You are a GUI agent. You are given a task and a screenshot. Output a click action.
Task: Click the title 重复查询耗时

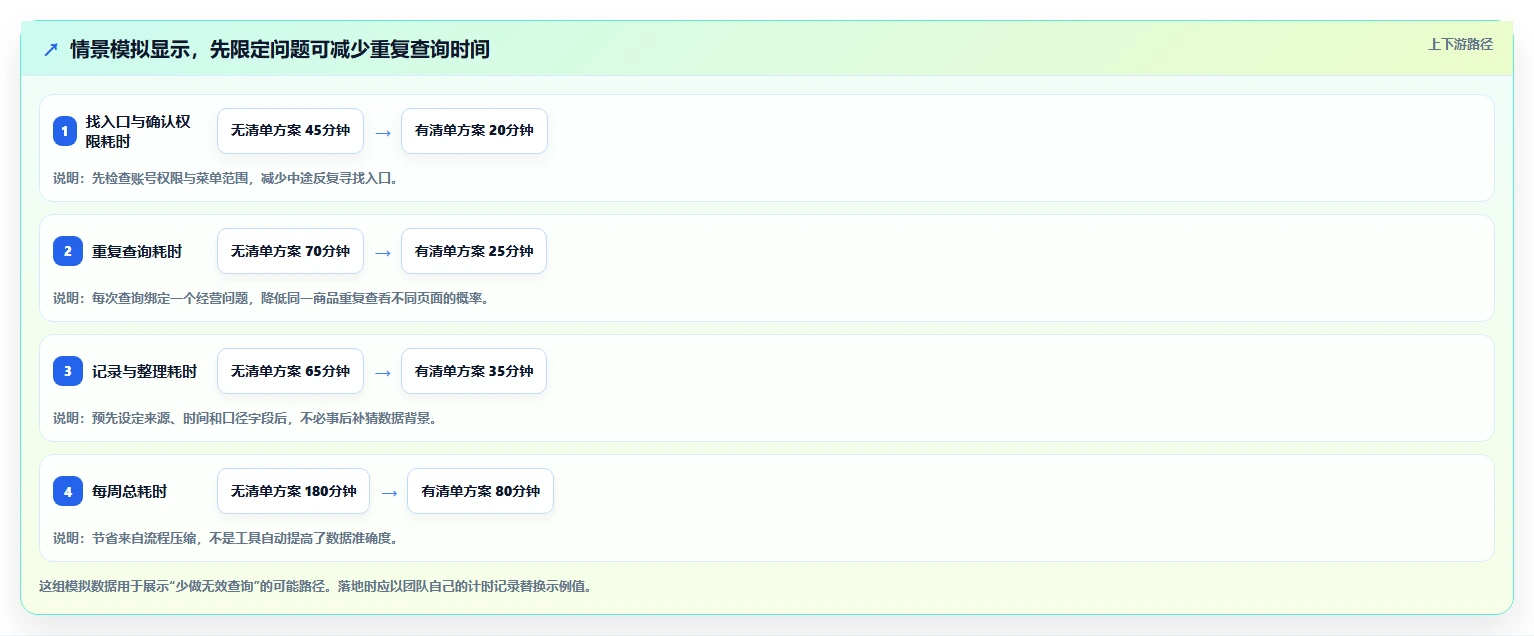pos(137,252)
